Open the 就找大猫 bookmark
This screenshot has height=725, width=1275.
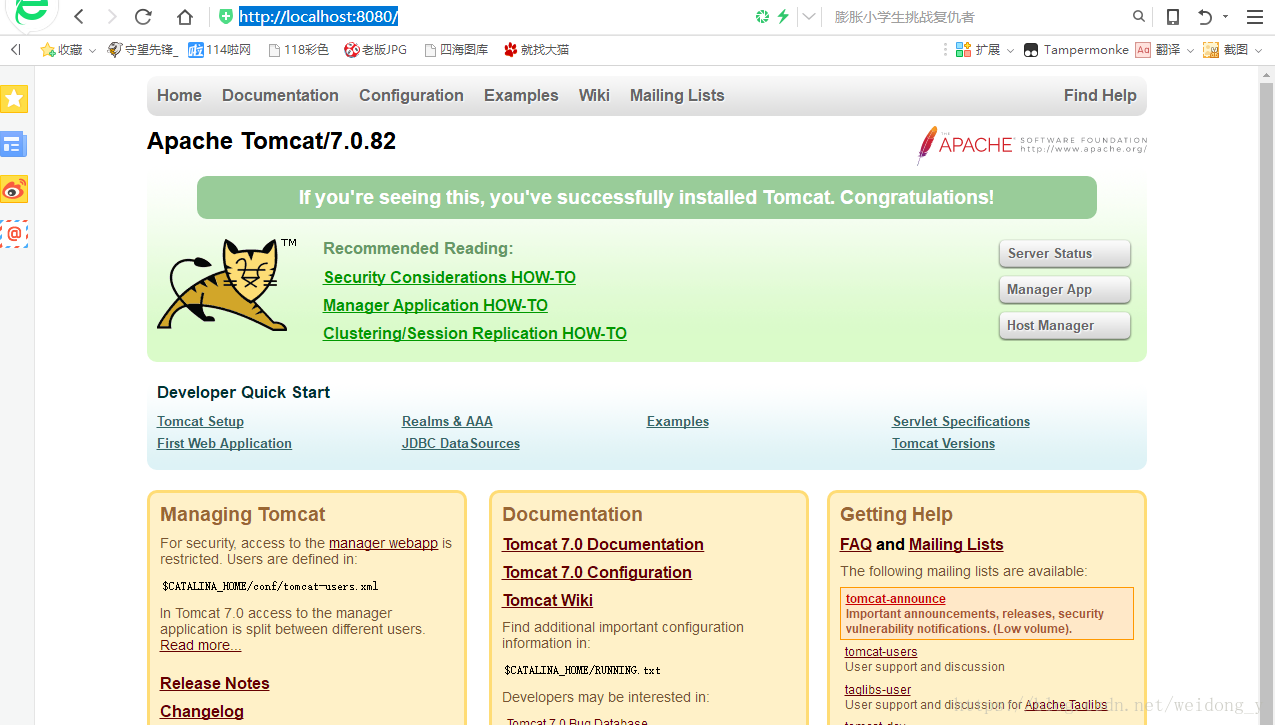536,49
